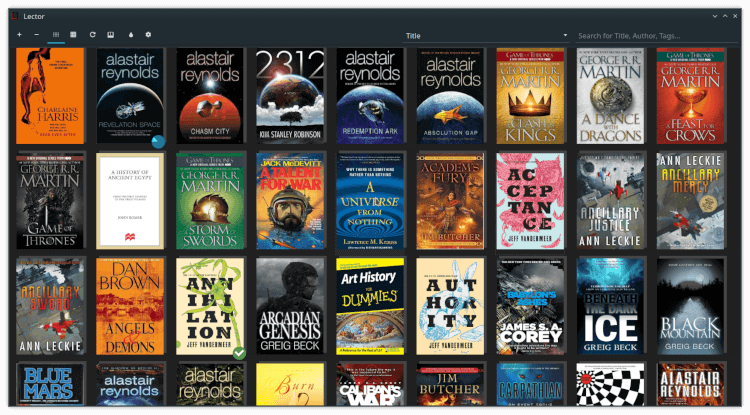
Task: Open A Feast for Crows cover
Action: [690, 96]
